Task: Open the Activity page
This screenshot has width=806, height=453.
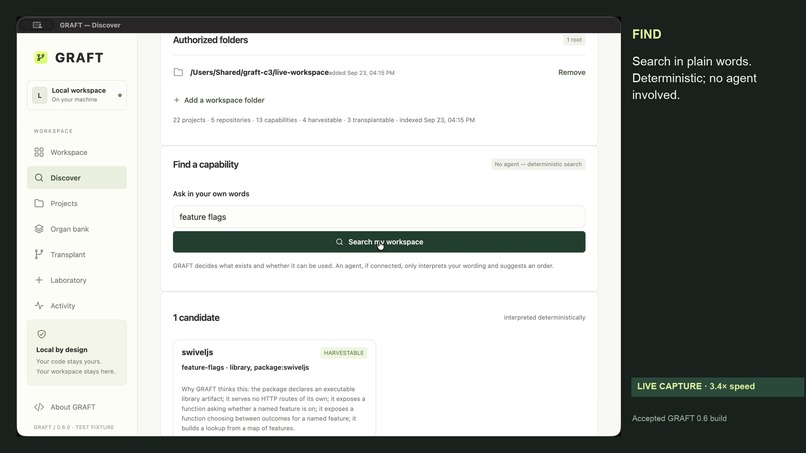Action: pyautogui.click(x=77, y=305)
